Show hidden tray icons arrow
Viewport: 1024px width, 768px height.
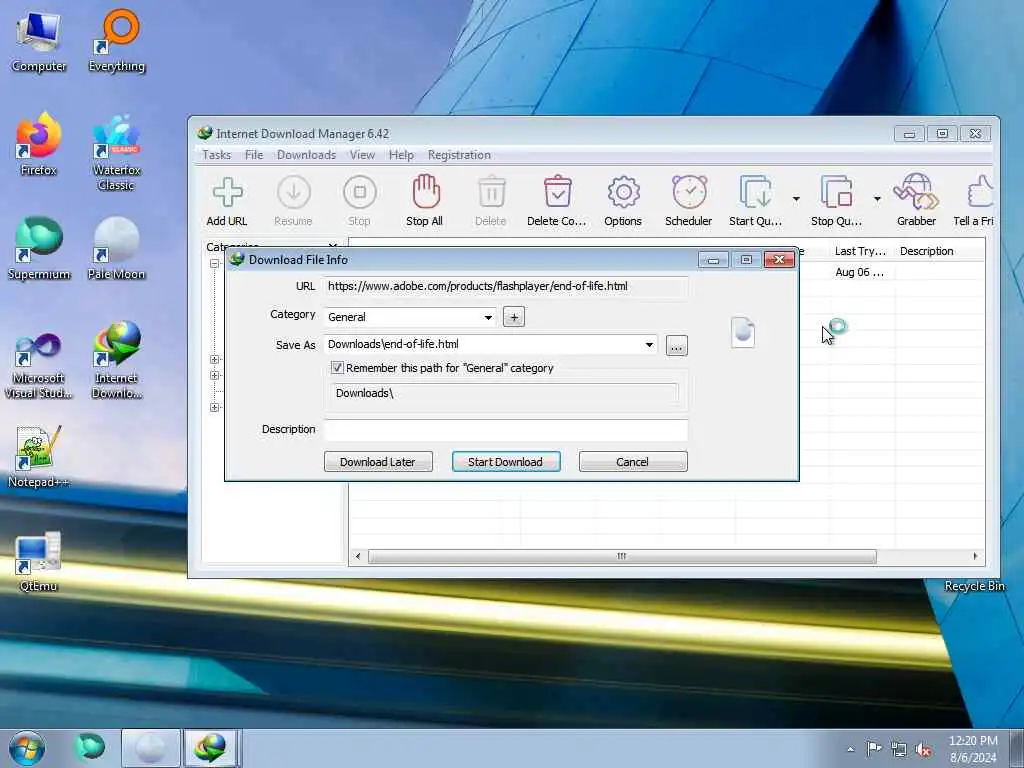click(x=850, y=750)
